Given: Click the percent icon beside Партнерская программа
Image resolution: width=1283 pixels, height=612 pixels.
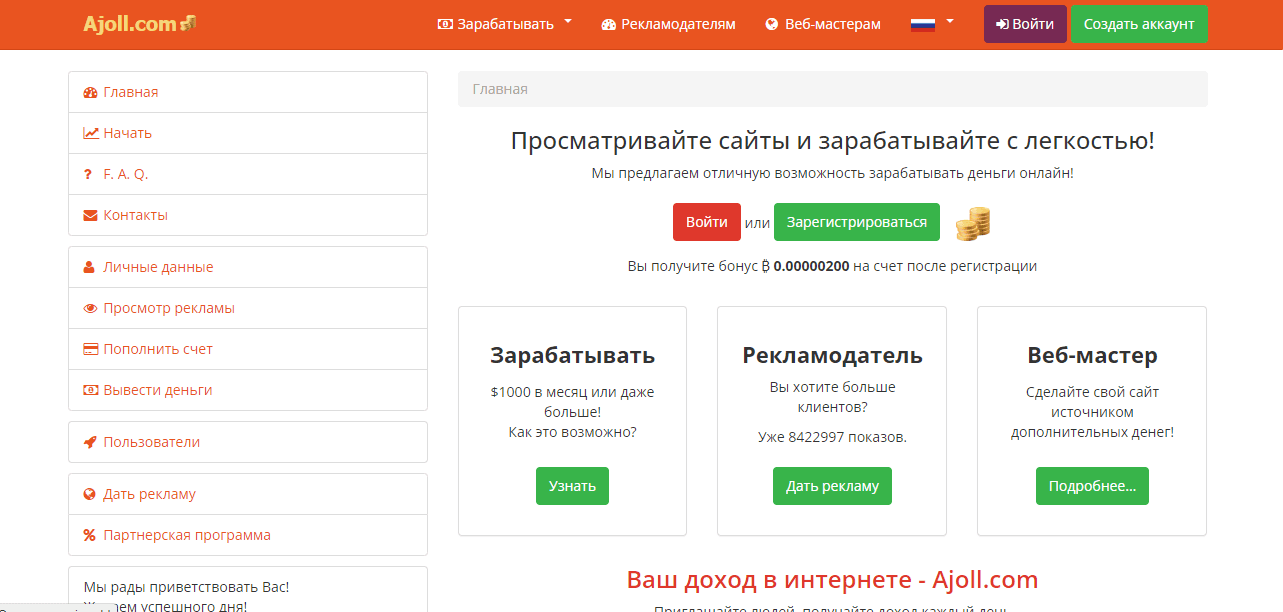Looking at the screenshot, I should tap(90, 535).
